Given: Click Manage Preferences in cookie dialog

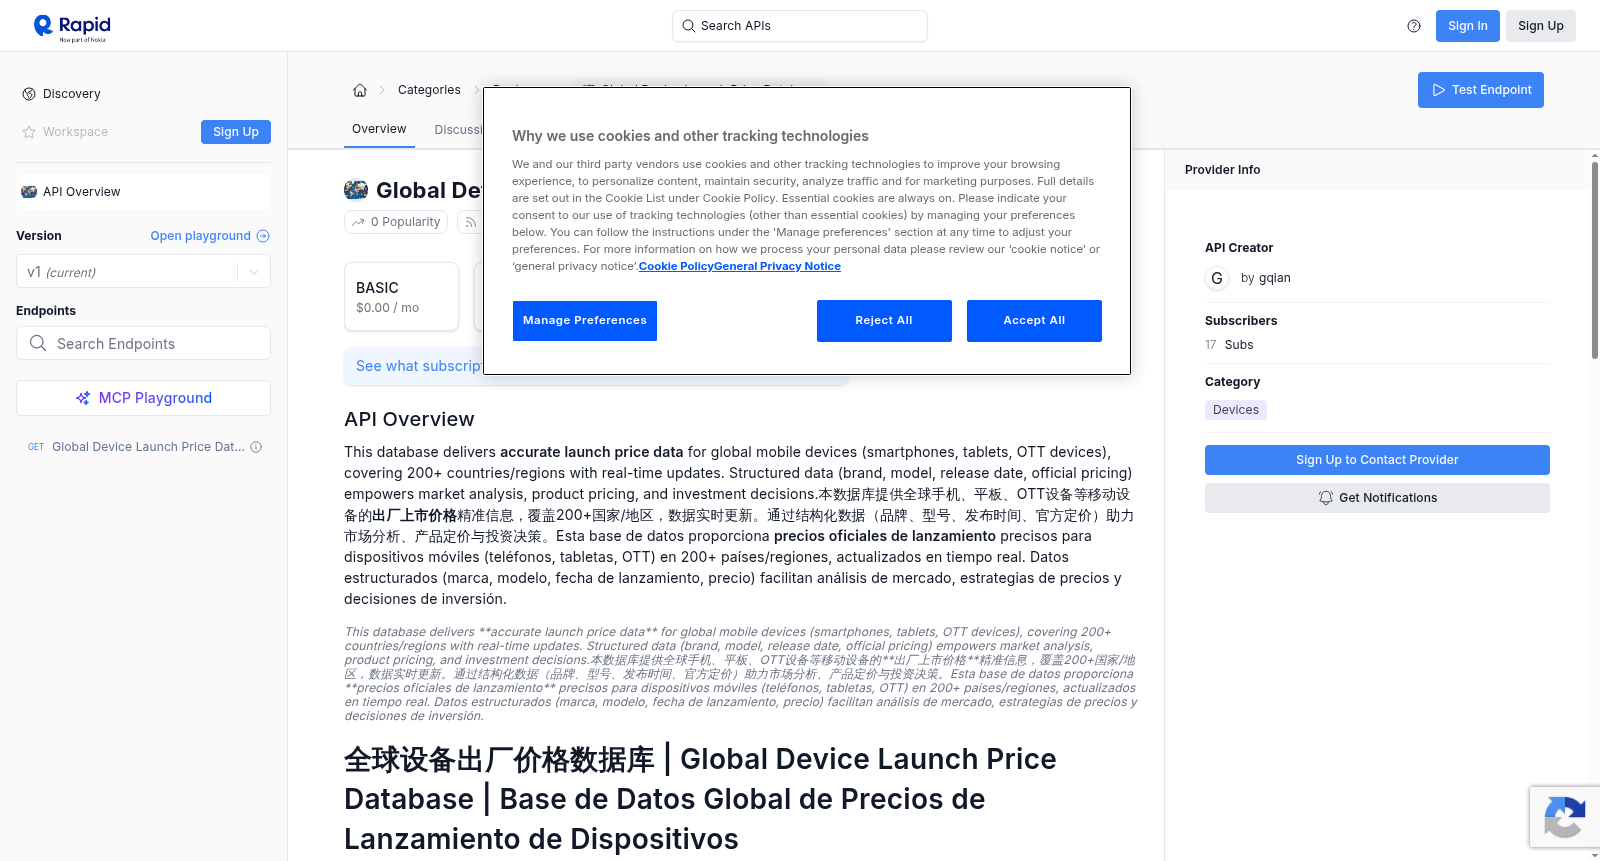Looking at the screenshot, I should point(585,321).
